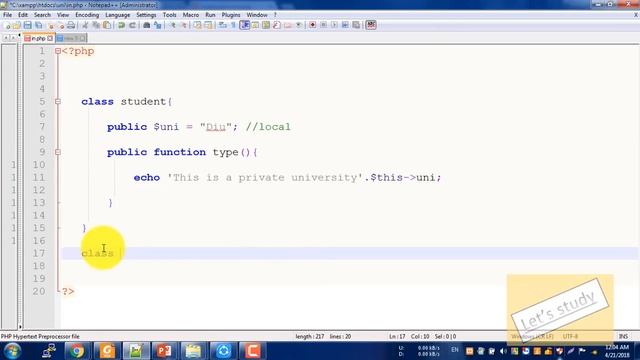Zoom out using the toolbar zoom-out icon
The image size is (640, 360).
coord(184,25)
